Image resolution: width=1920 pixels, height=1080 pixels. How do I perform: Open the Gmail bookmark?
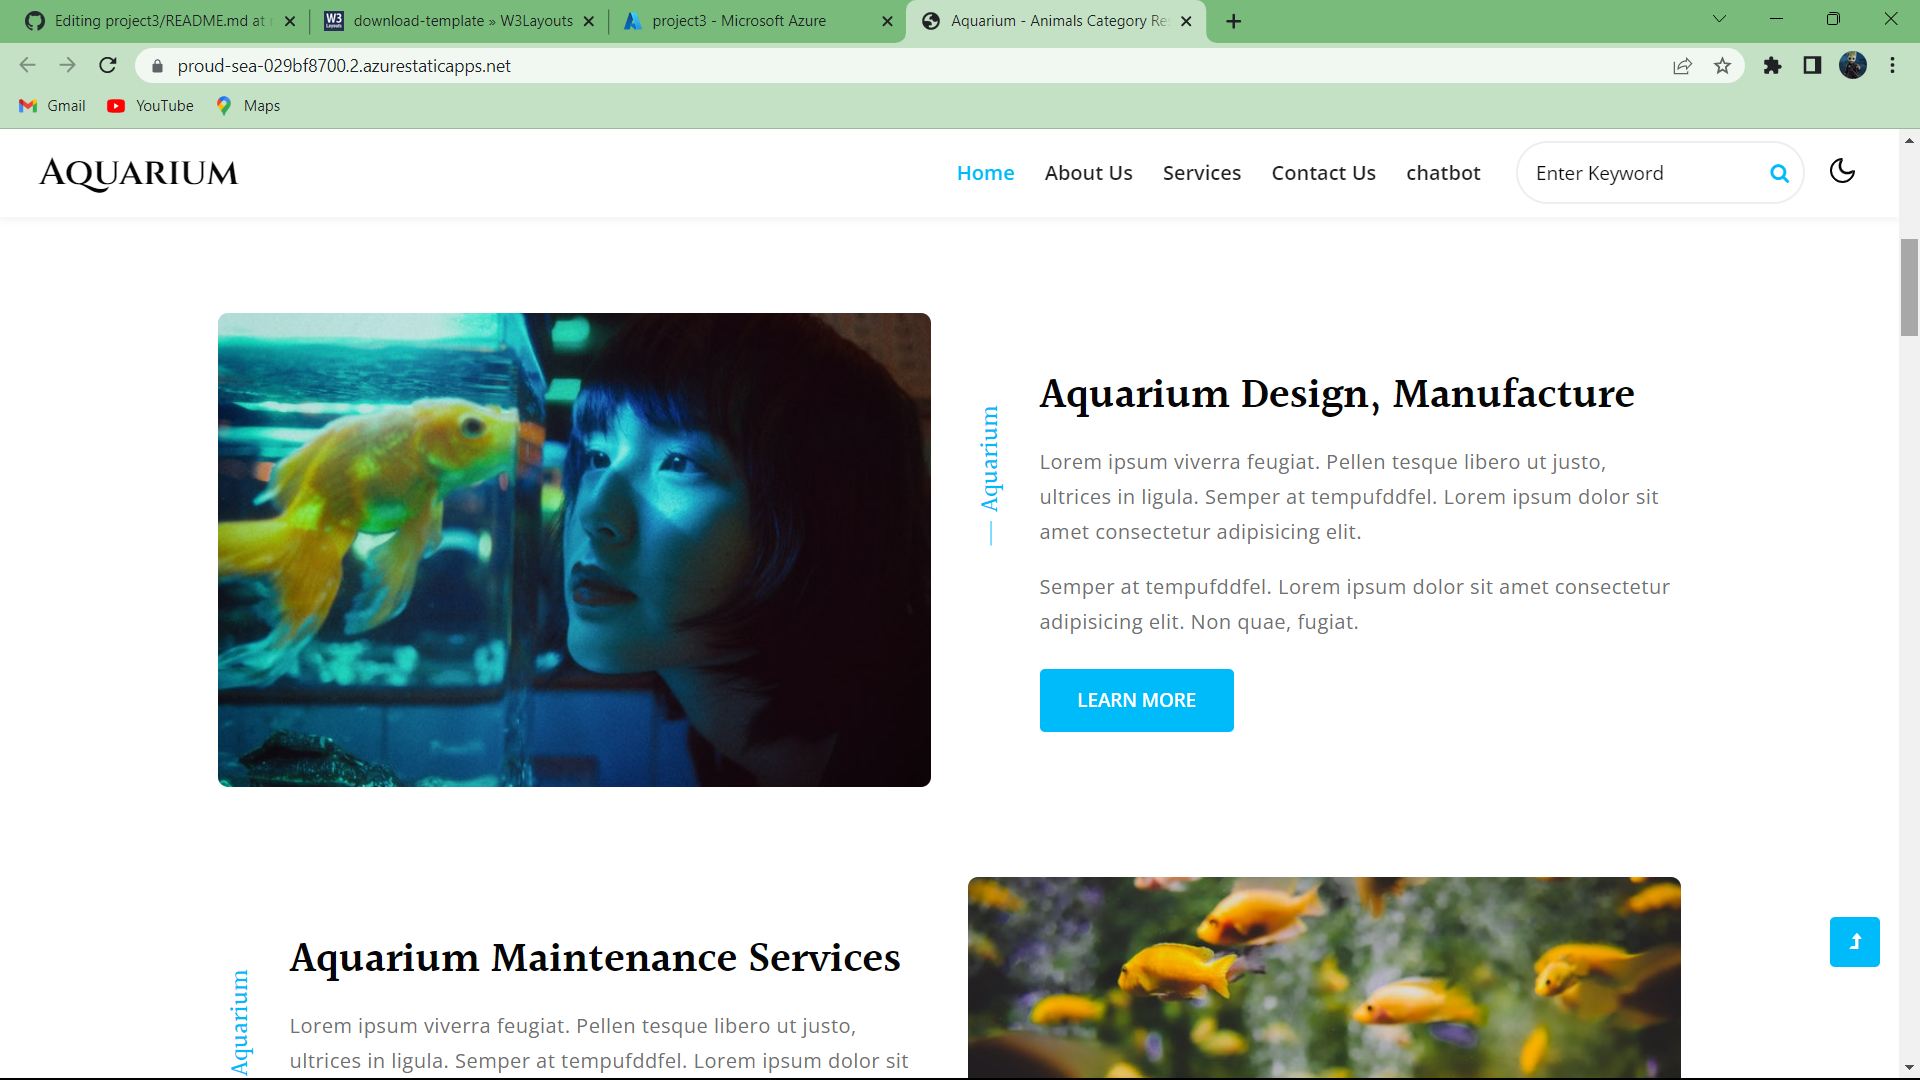pos(53,106)
